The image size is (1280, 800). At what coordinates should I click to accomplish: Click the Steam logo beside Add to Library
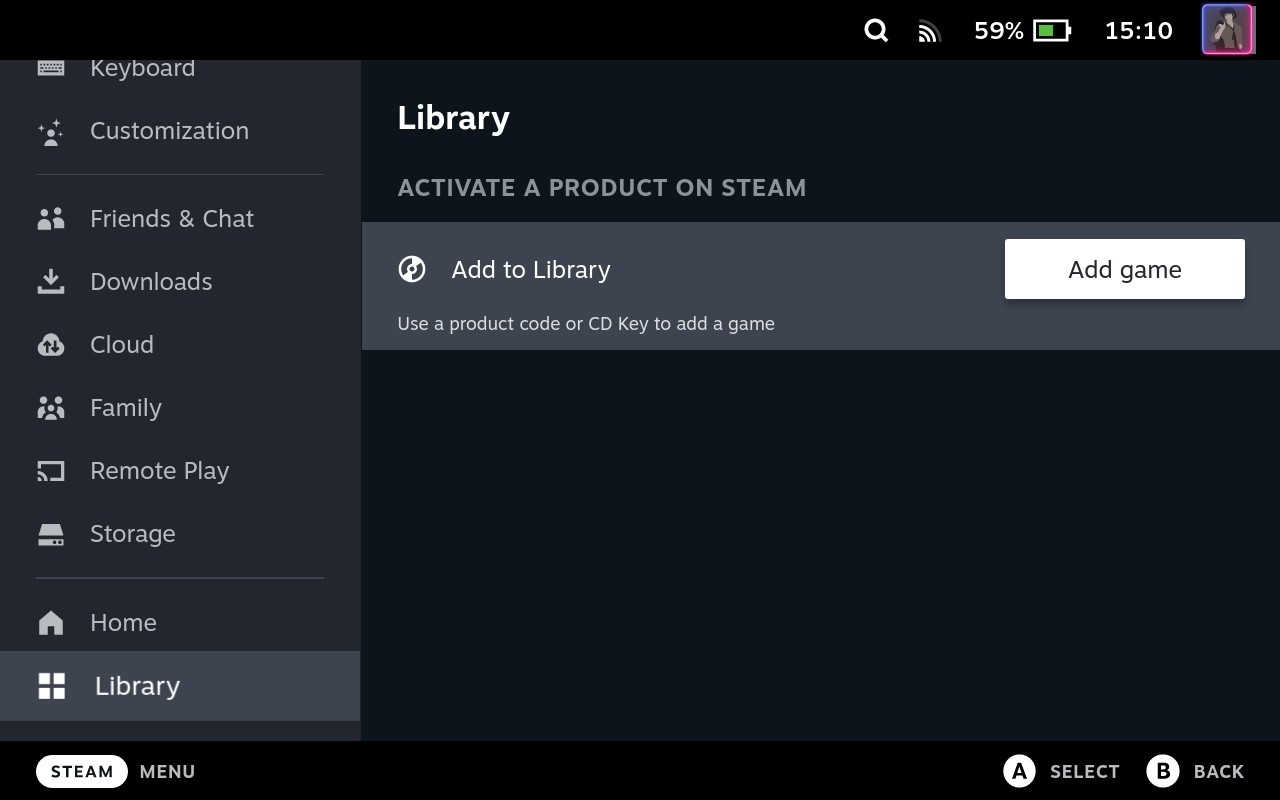tap(412, 269)
